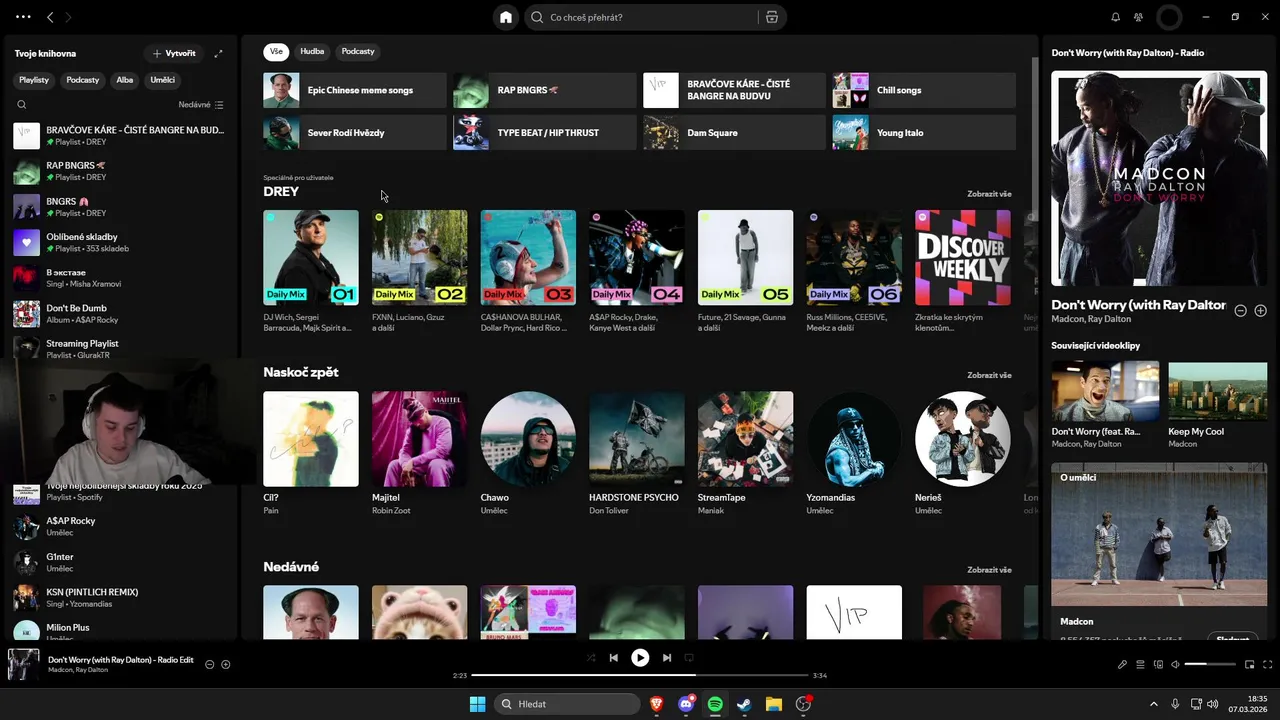Open the notifications bell
The image size is (1280, 720).
[1116, 17]
